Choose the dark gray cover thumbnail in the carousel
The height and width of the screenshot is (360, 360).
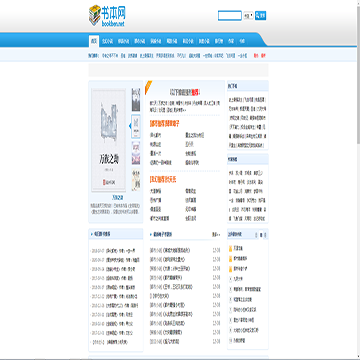click(x=136, y=100)
